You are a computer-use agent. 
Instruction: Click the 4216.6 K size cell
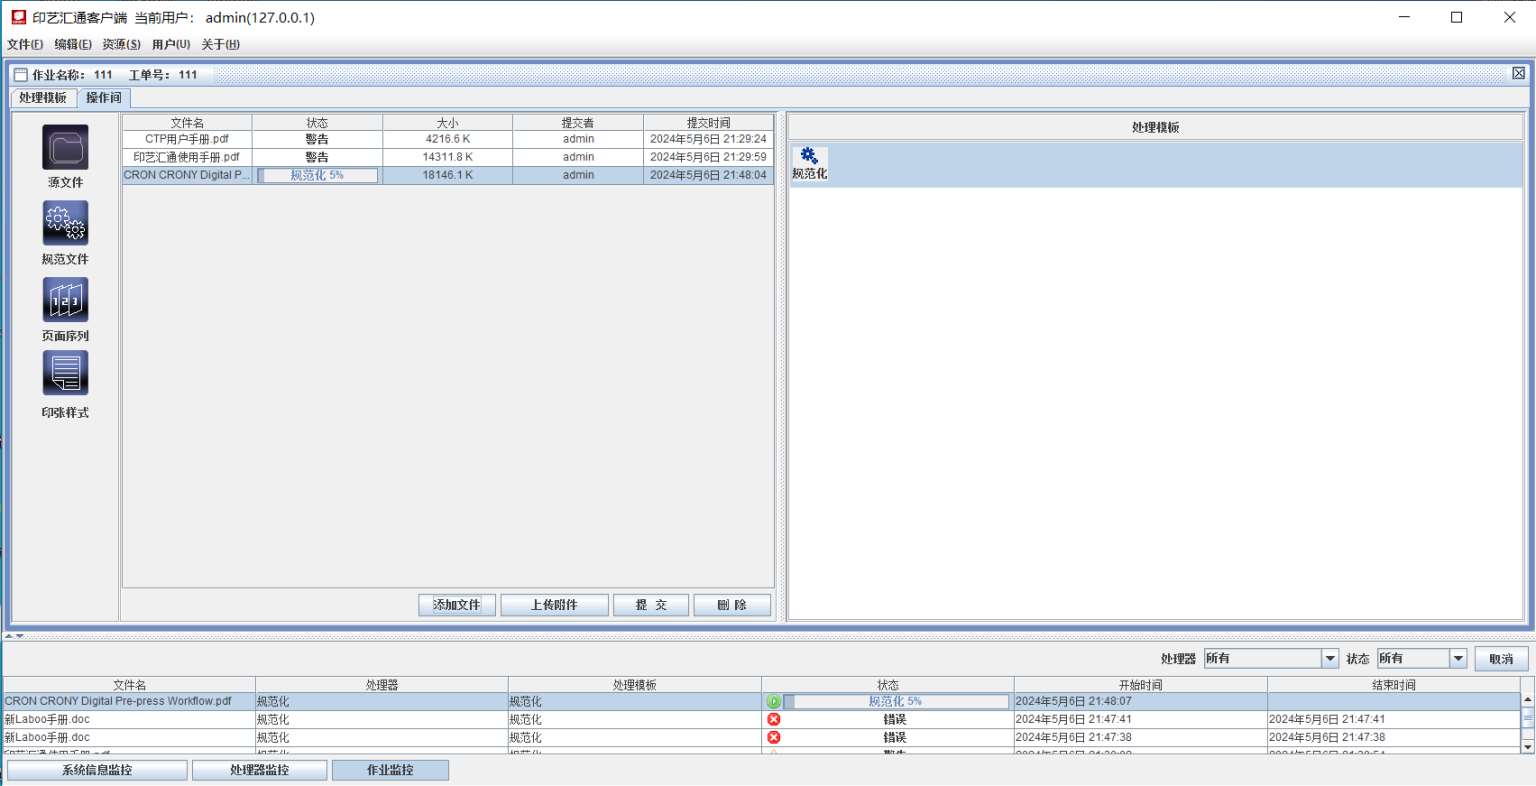[x=447, y=140]
